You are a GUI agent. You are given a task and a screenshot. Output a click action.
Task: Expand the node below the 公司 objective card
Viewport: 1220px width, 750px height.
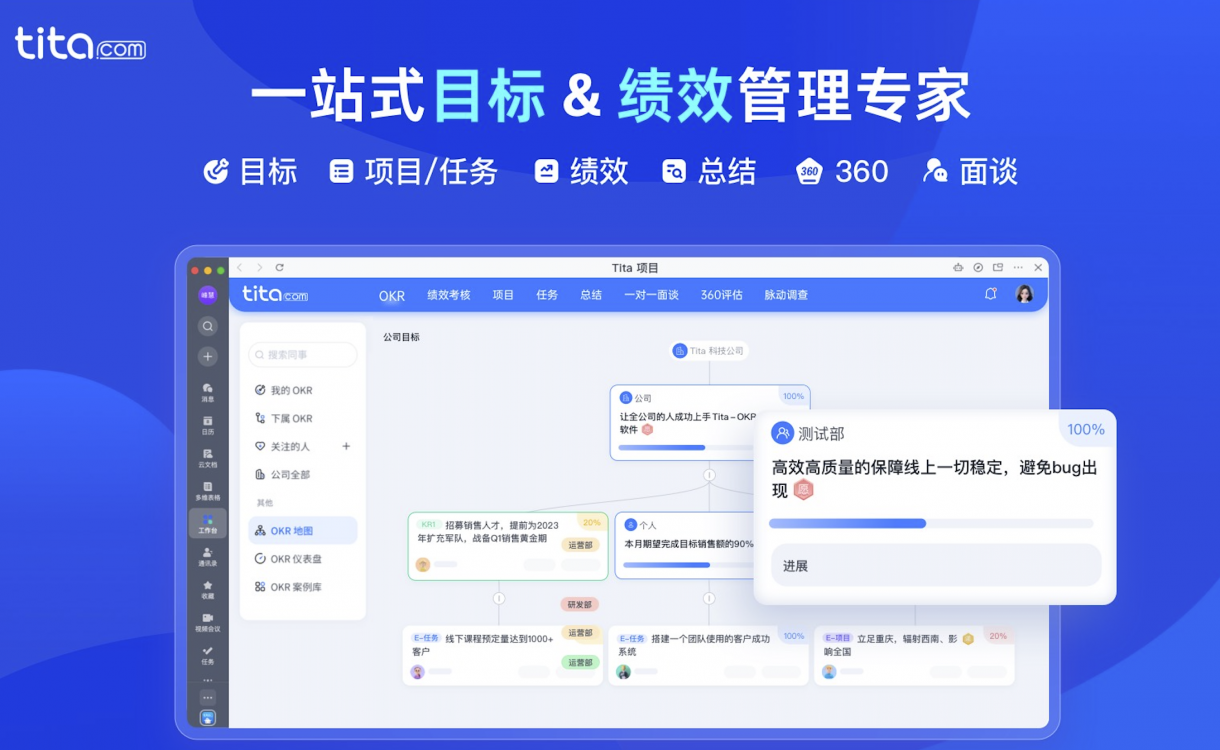(x=709, y=475)
